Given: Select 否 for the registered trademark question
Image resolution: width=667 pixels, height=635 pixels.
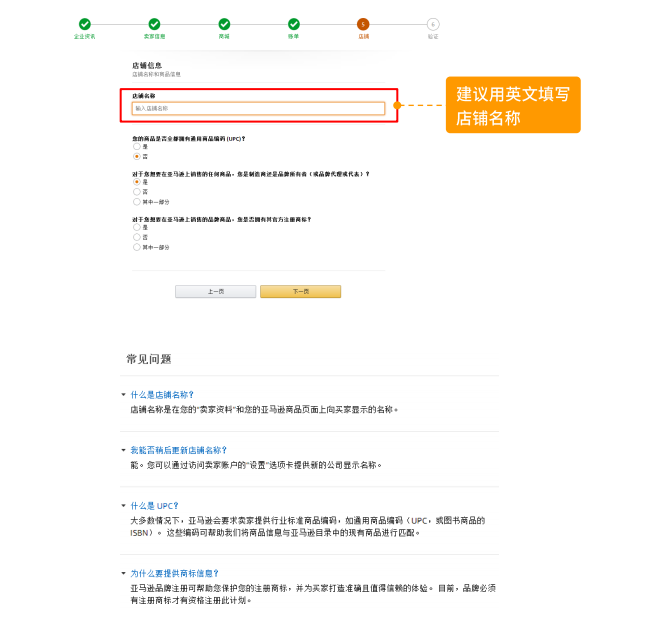Looking at the screenshot, I should 136,236.
